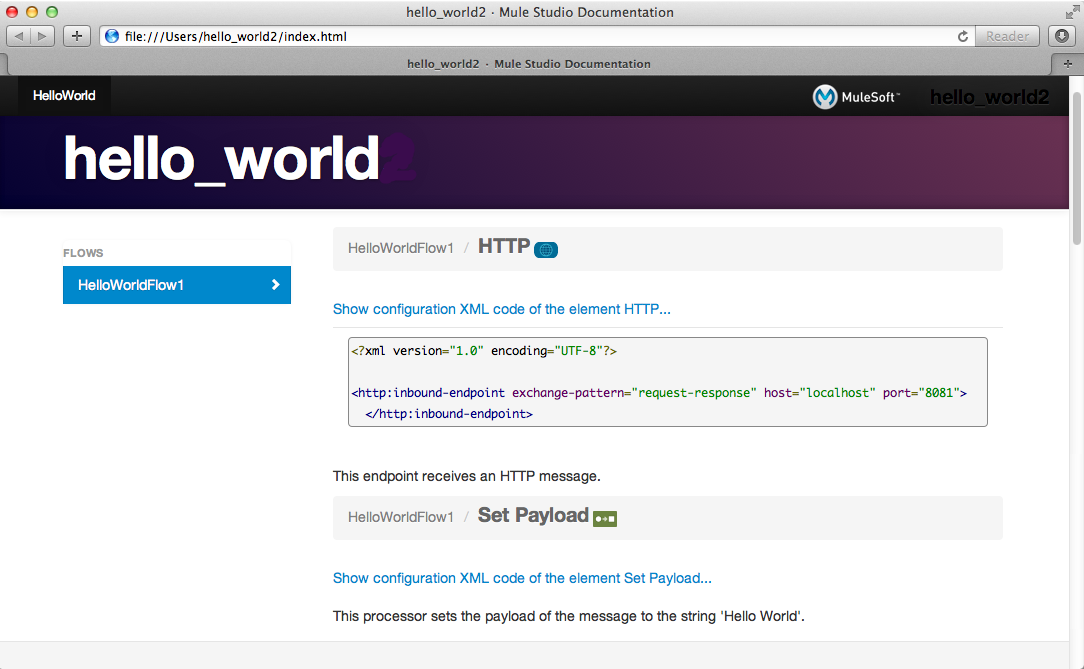Click the MuleSoft logo icon

pyautogui.click(x=825, y=97)
